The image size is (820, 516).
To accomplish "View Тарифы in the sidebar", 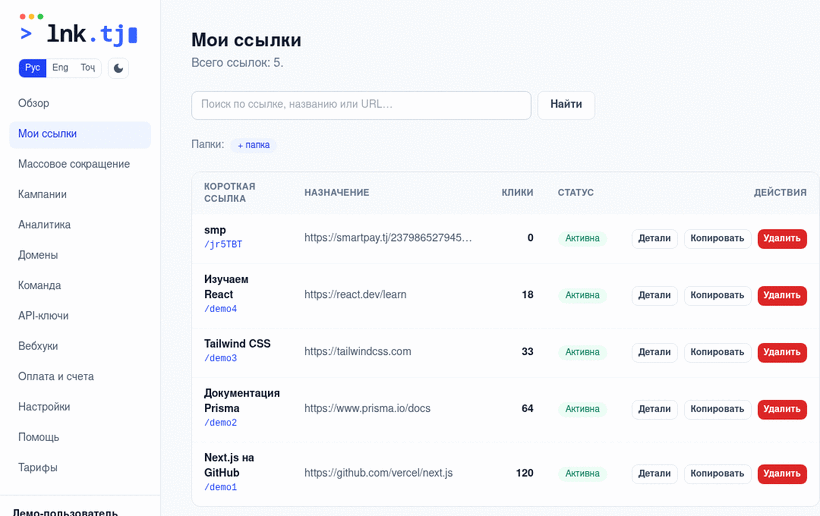I will pyautogui.click(x=80, y=467).
